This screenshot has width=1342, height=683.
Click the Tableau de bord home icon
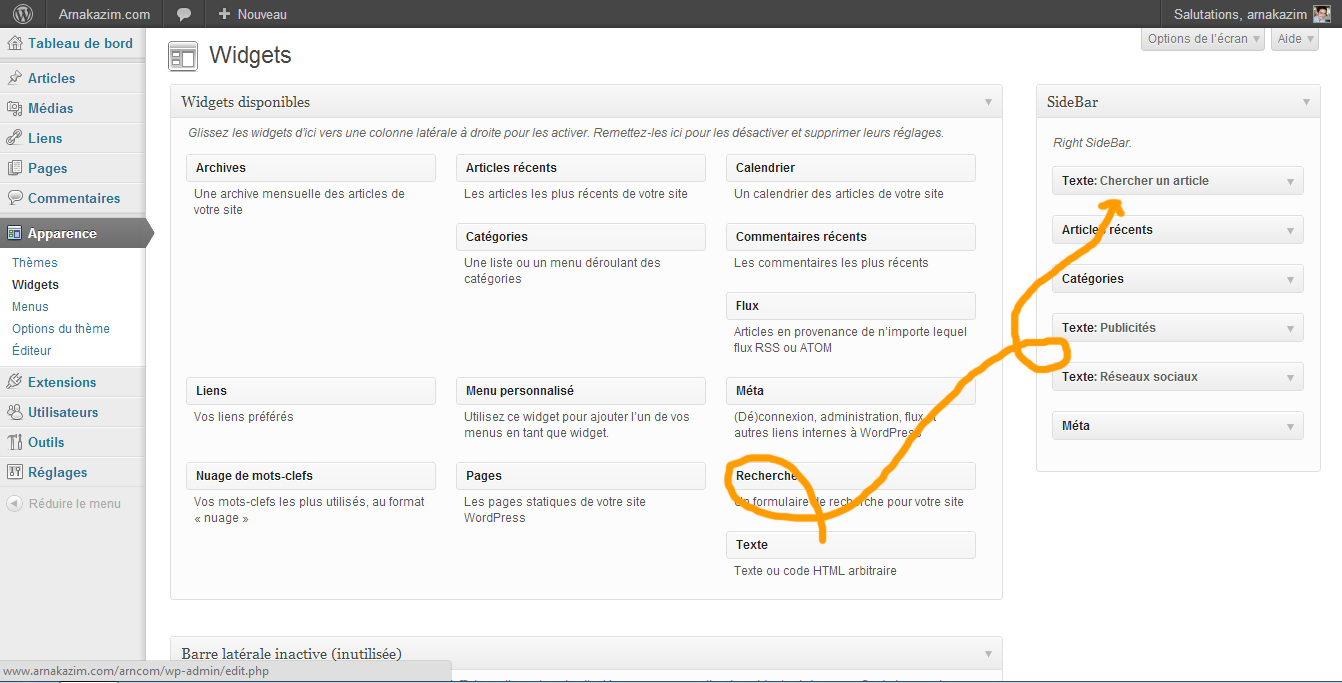pyautogui.click(x=15, y=44)
